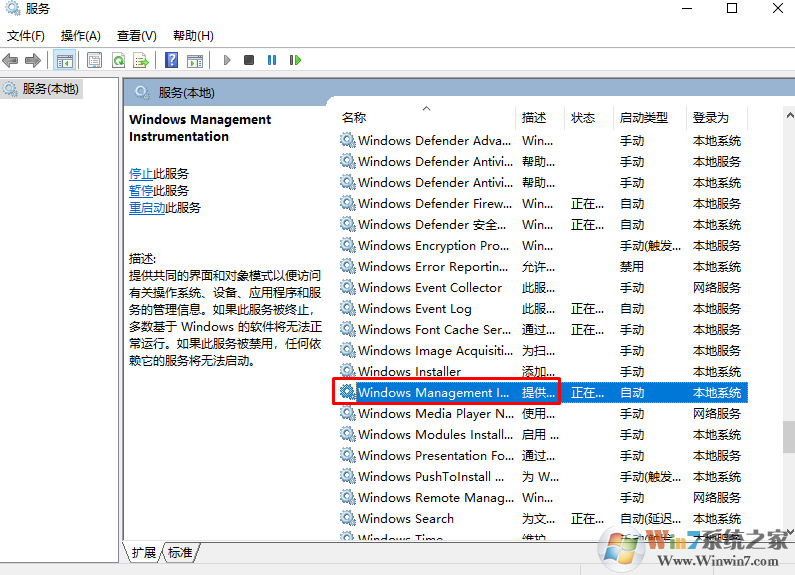This screenshot has width=795, height=575.
Task: Click the Back arrow toolbar icon
Action: pyautogui.click(x=10, y=60)
